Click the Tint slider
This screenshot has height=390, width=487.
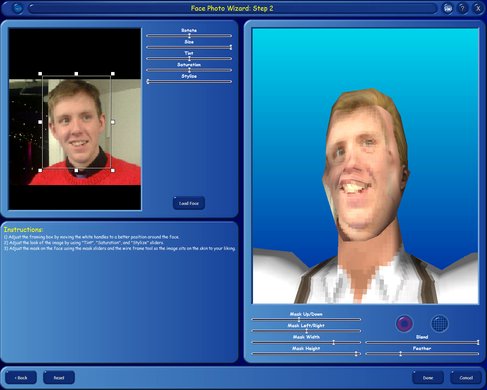(x=189, y=59)
